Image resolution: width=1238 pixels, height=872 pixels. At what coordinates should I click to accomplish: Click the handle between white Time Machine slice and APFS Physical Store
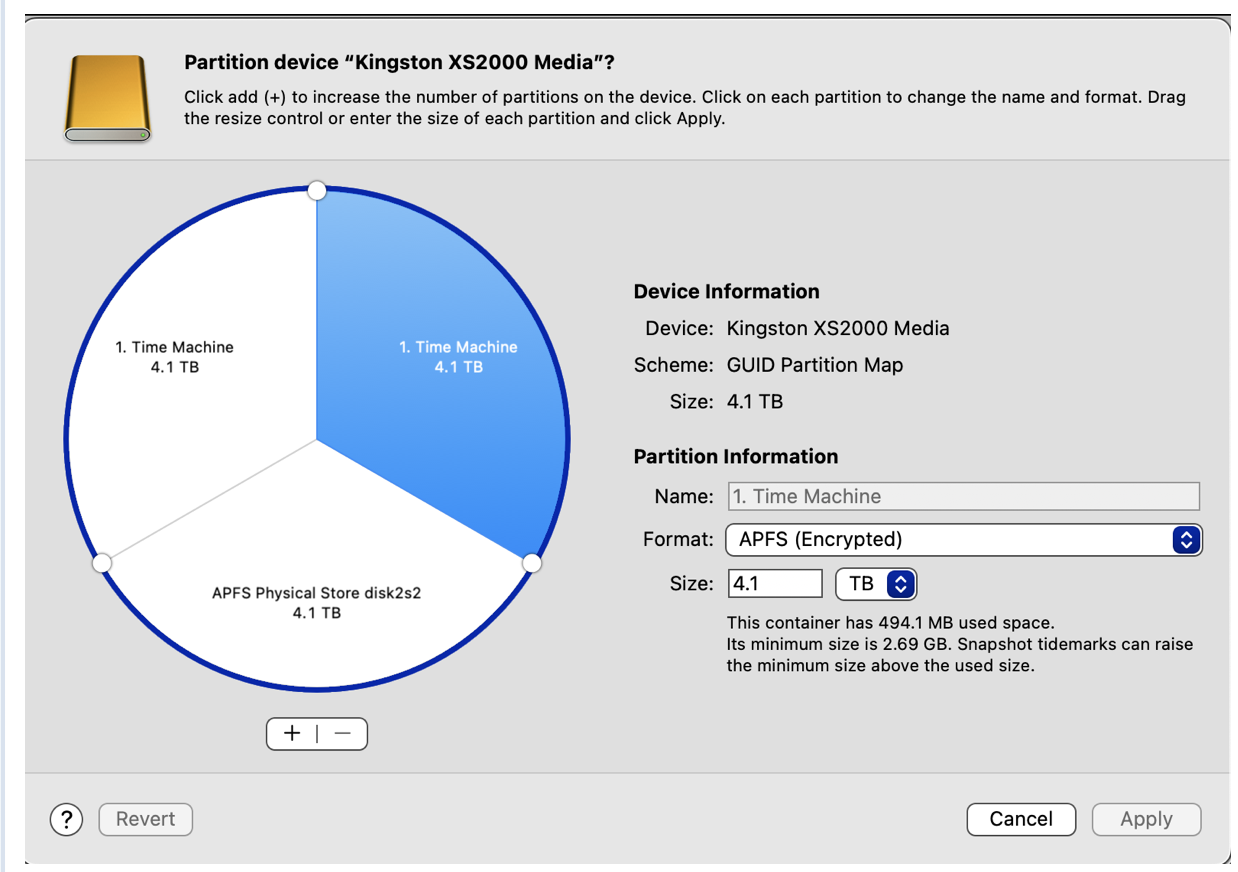(x=102, y=564)
